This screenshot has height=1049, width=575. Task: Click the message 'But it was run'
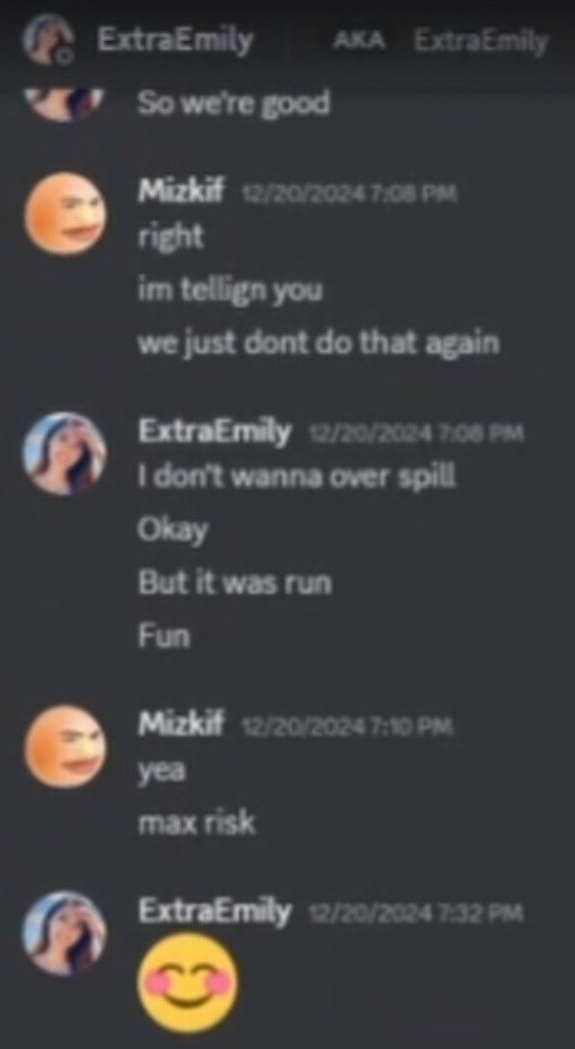tap(234, 583)
